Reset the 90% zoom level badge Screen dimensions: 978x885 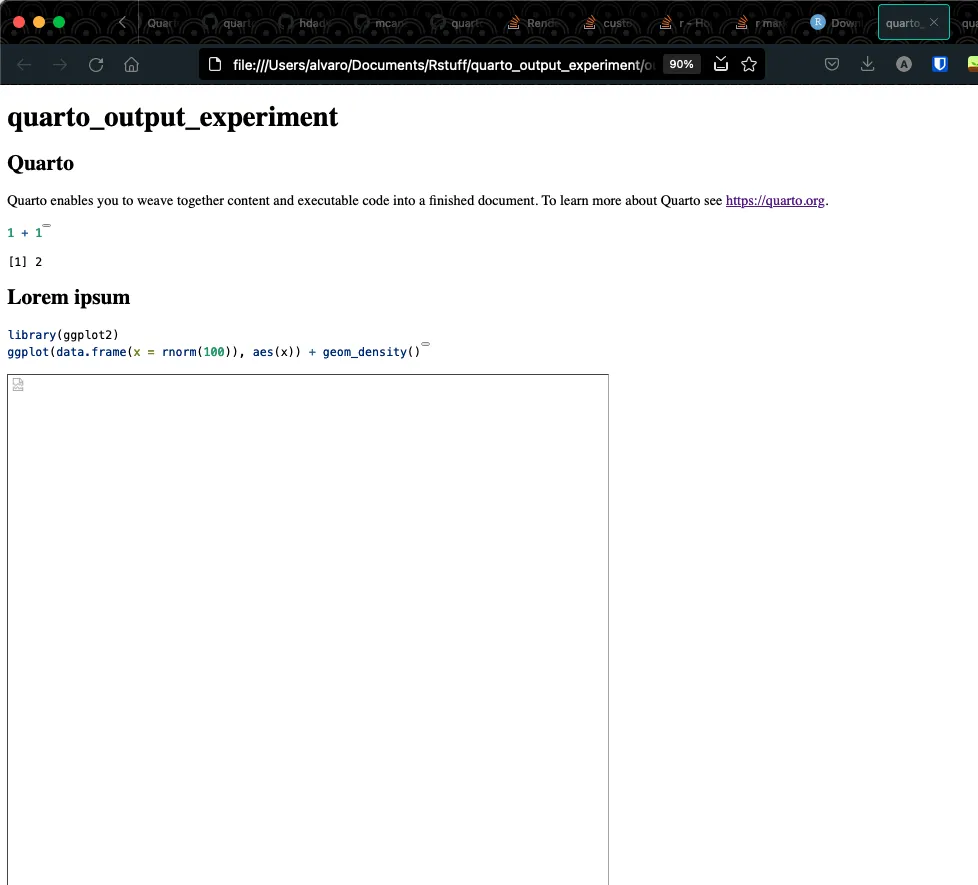pos(681,64)
